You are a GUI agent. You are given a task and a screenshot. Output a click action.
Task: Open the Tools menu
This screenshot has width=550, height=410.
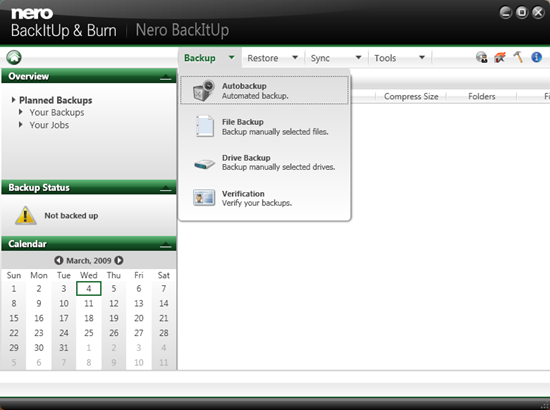pyautogui.click(x=385, y=58)
